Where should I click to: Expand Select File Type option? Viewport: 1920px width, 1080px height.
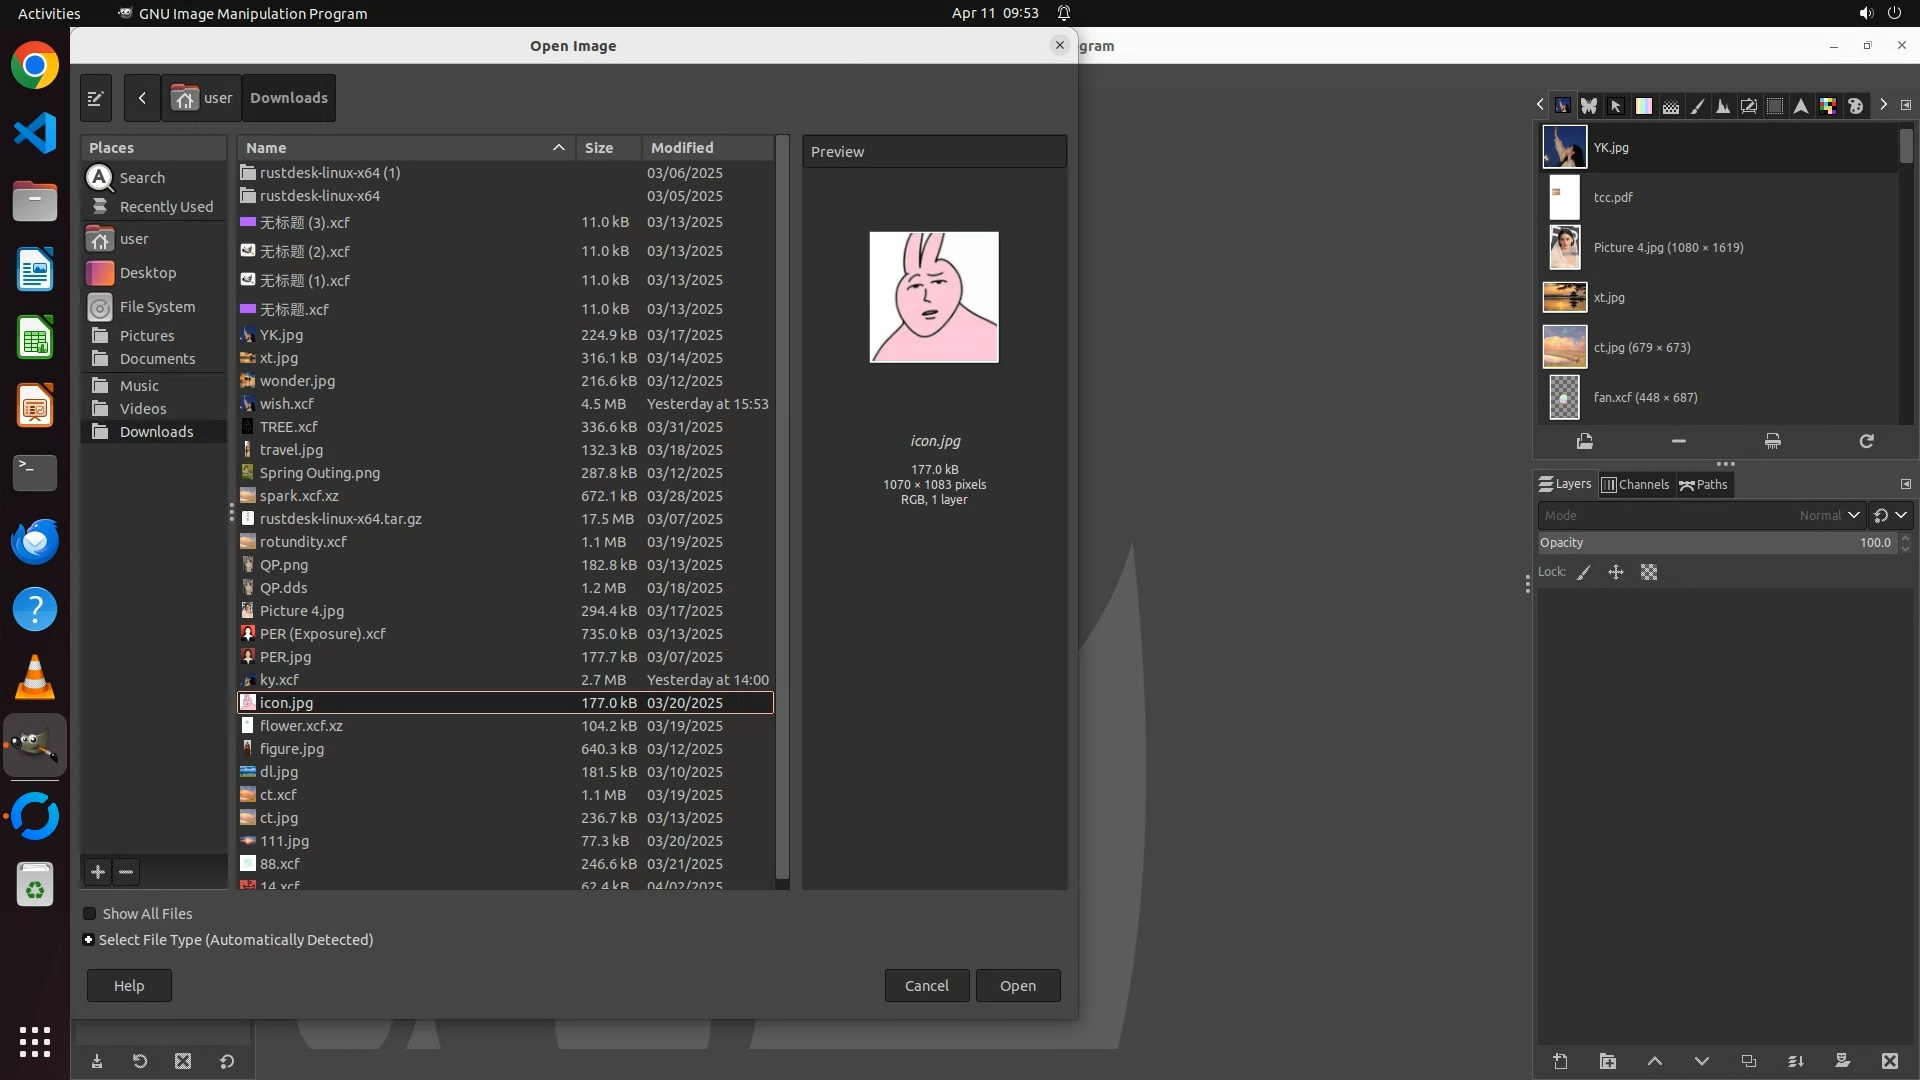tap(89, 940)
